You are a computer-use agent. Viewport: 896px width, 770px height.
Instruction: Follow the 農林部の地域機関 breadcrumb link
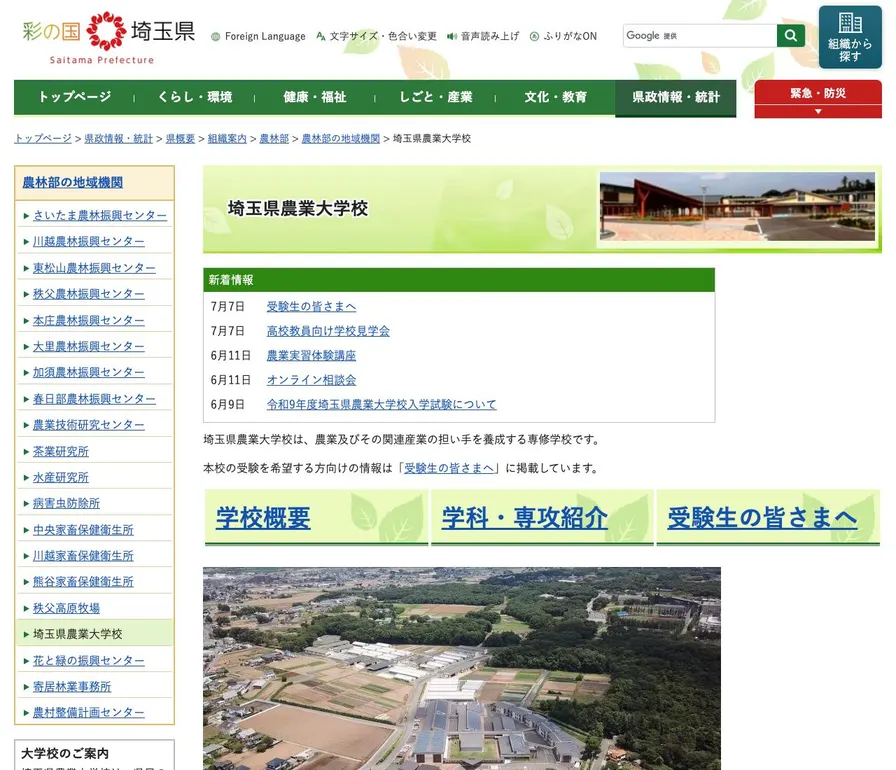[341, 138]
